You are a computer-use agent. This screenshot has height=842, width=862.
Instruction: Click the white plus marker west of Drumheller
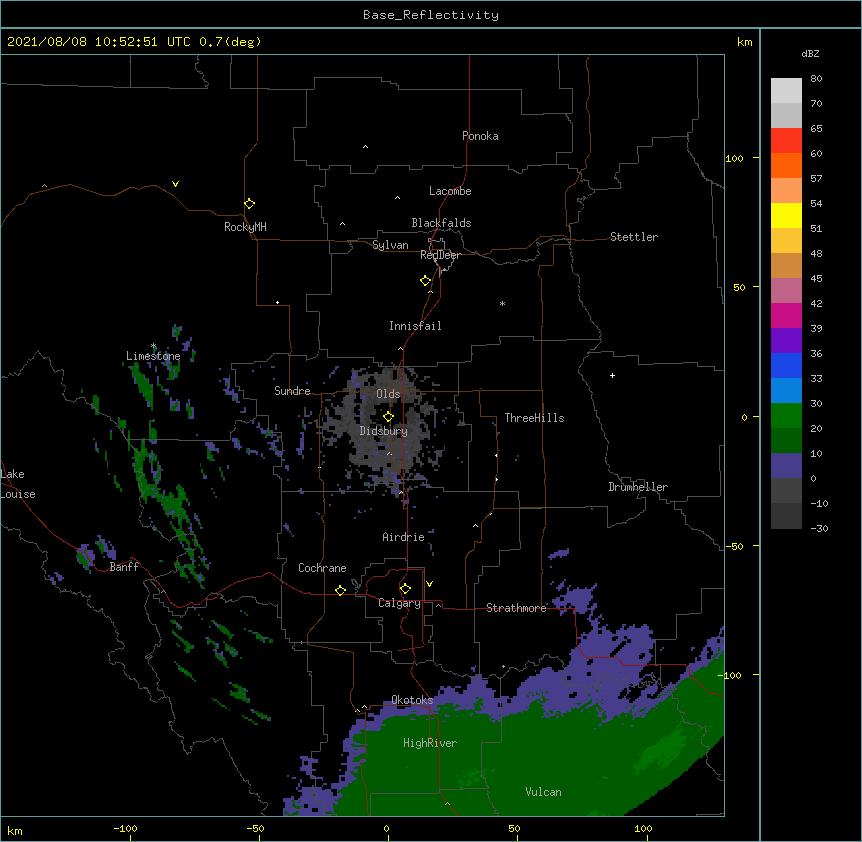click(612, 375)
